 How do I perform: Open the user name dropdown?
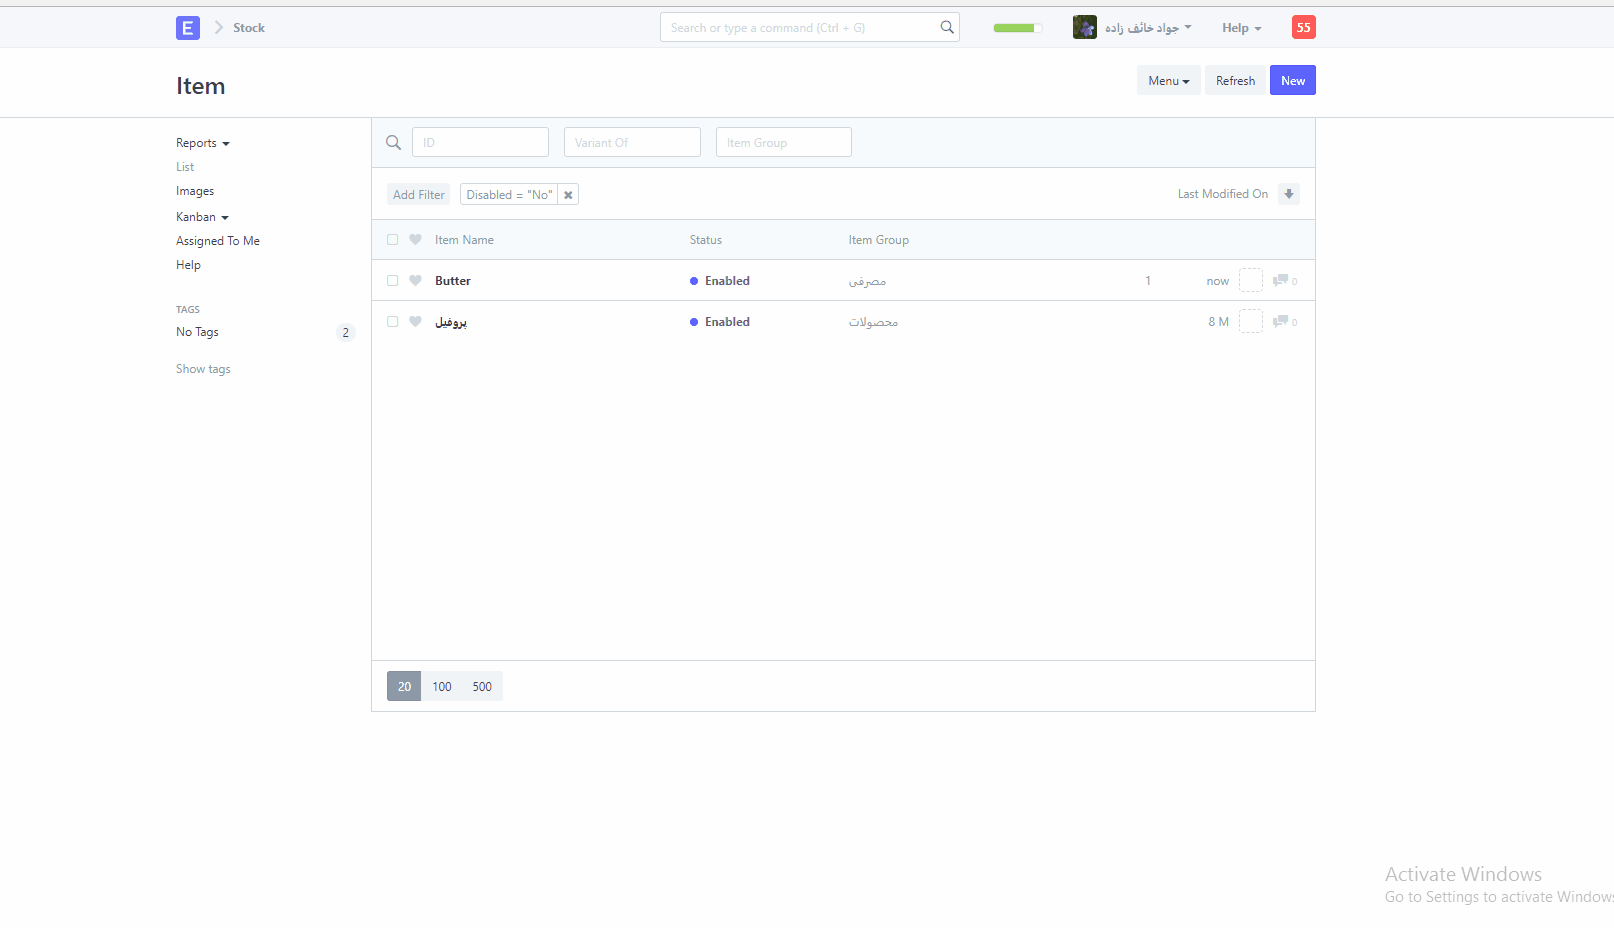coord(1148,28)
